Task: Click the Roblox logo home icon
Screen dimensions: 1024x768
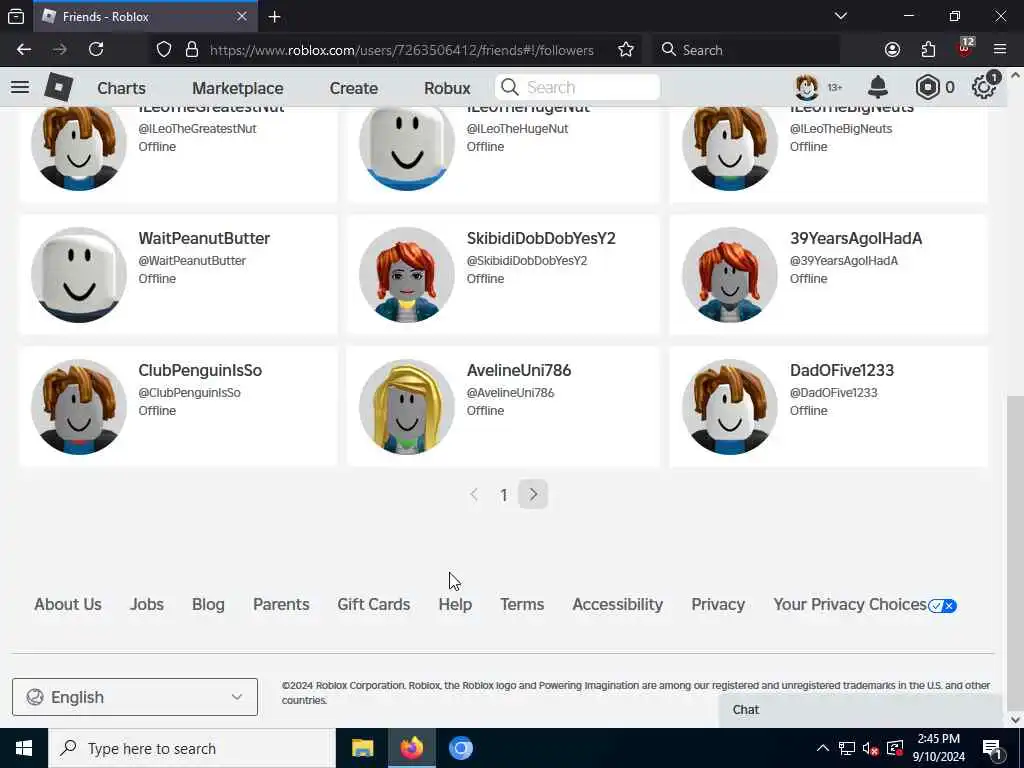Action: point(59,87)
